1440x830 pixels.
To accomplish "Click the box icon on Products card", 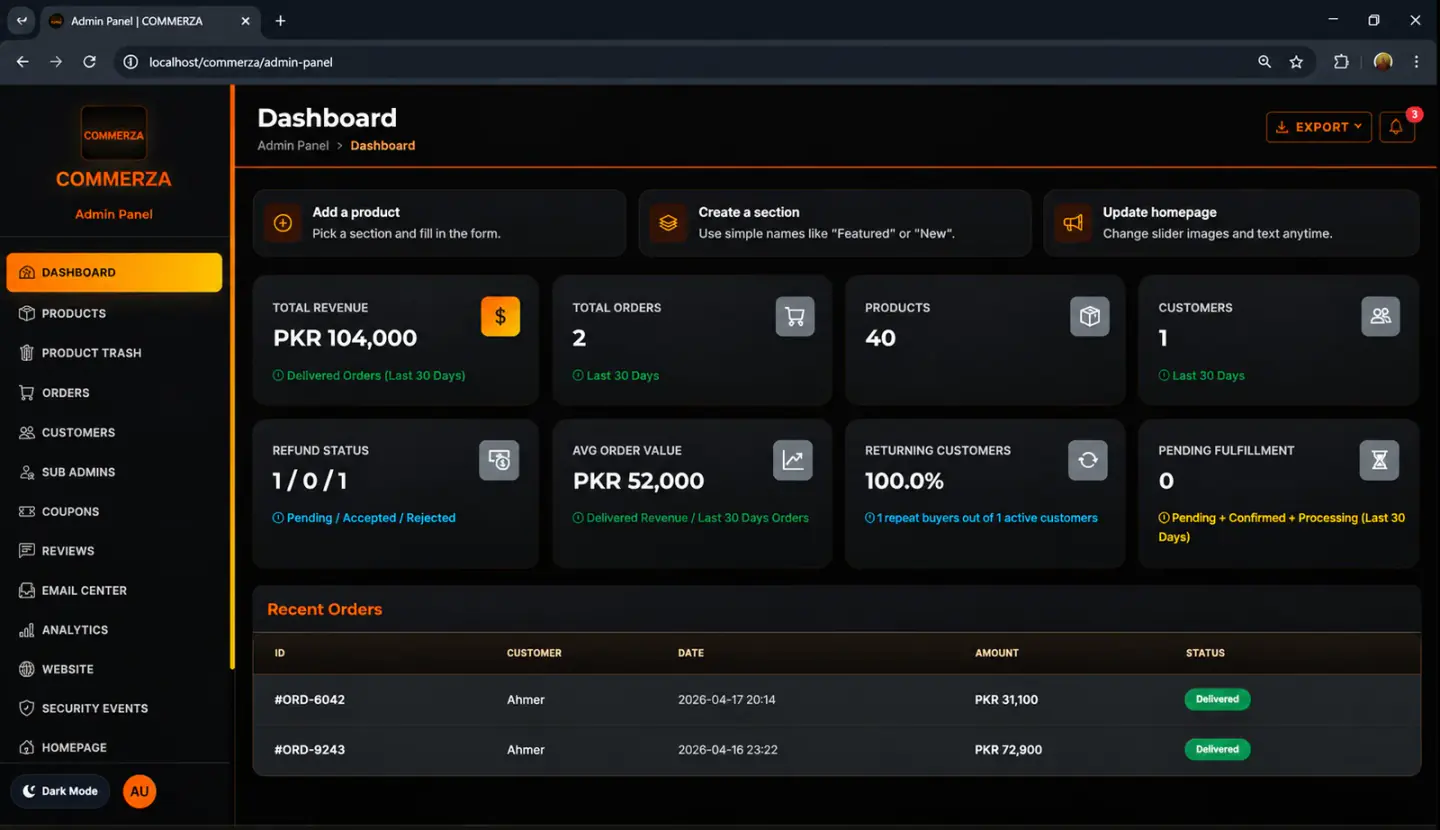I will click(1090, 317).
